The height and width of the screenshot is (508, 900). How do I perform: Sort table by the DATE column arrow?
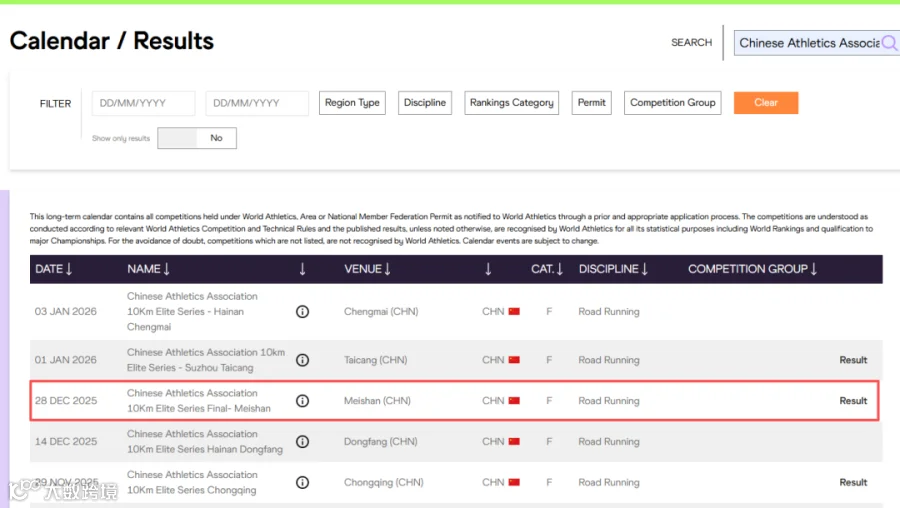click(69, 269)
